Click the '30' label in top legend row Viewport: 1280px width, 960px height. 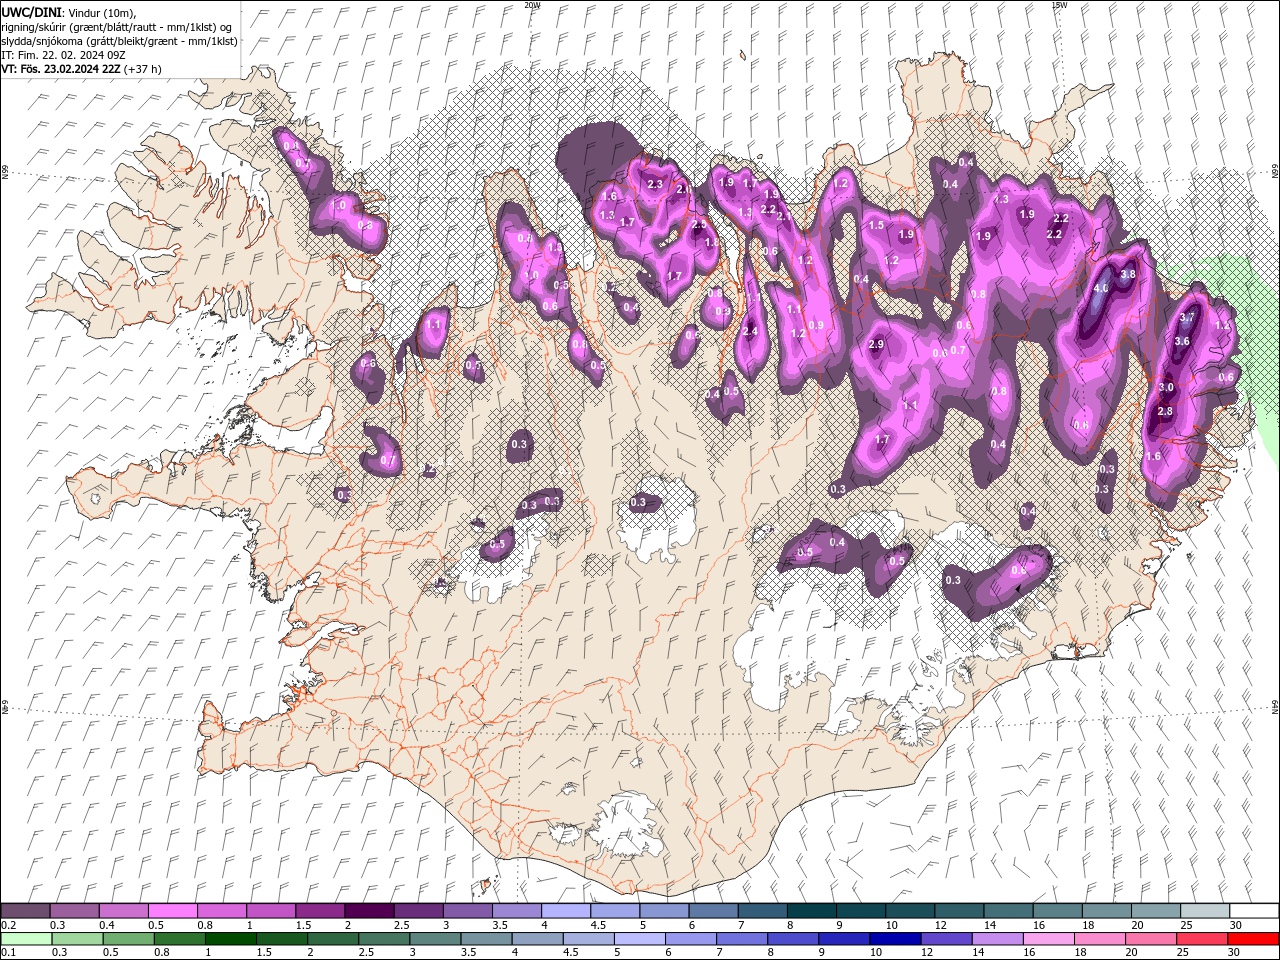[1237, 925]
